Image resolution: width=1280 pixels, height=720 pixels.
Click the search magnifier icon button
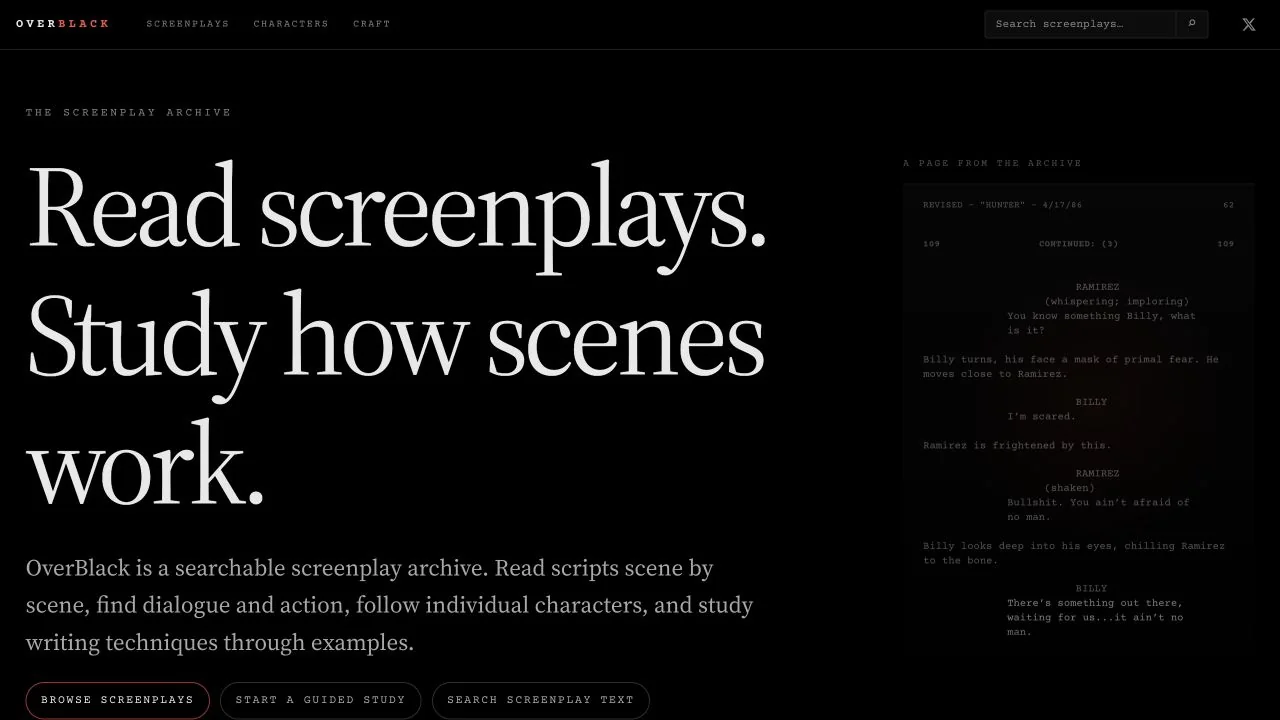point(1192,24)
